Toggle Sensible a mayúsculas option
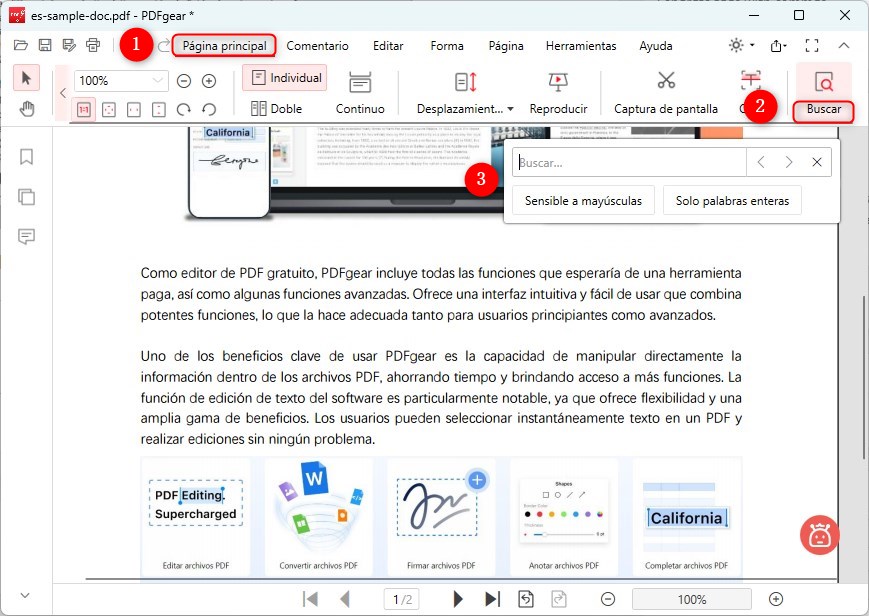Image resolution: width=869 pixels, height=616 pixels. click(583, 201)
